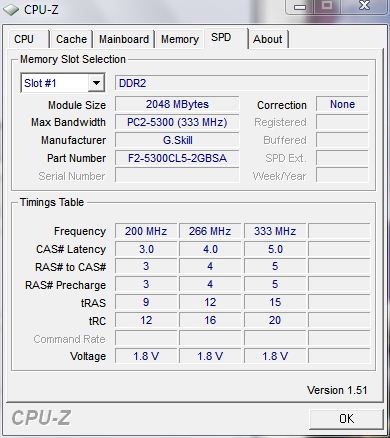Screen dimensions: 390x438
Task: Minimize the CPU-Z window
Action: click(300, 7)
